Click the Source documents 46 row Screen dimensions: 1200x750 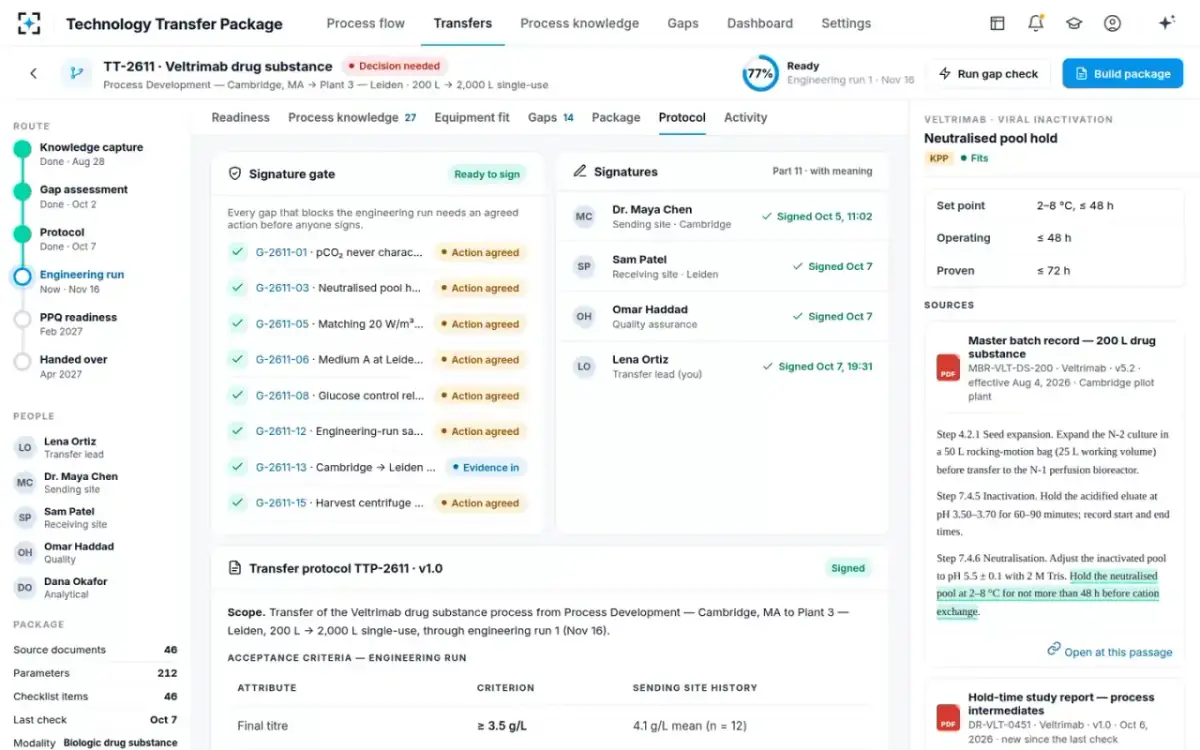click(95, 650)
